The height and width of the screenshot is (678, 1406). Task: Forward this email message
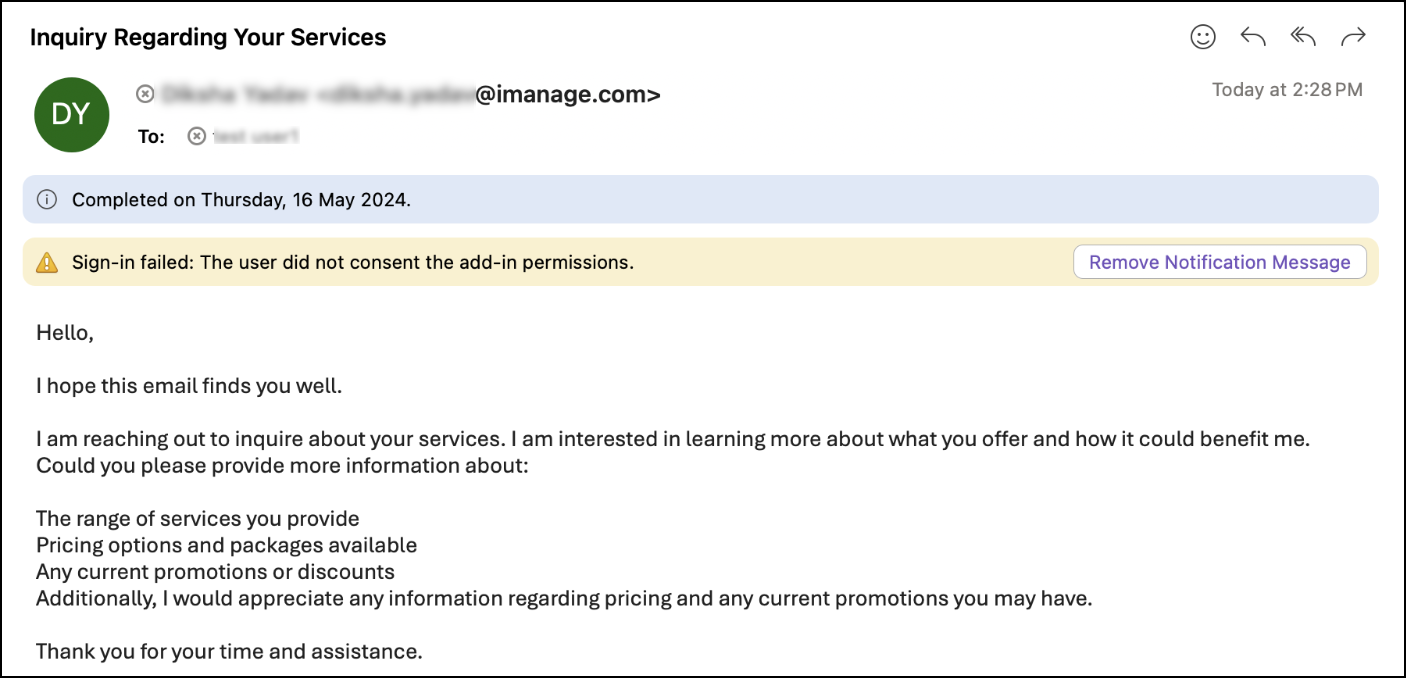coord(1353,37)
